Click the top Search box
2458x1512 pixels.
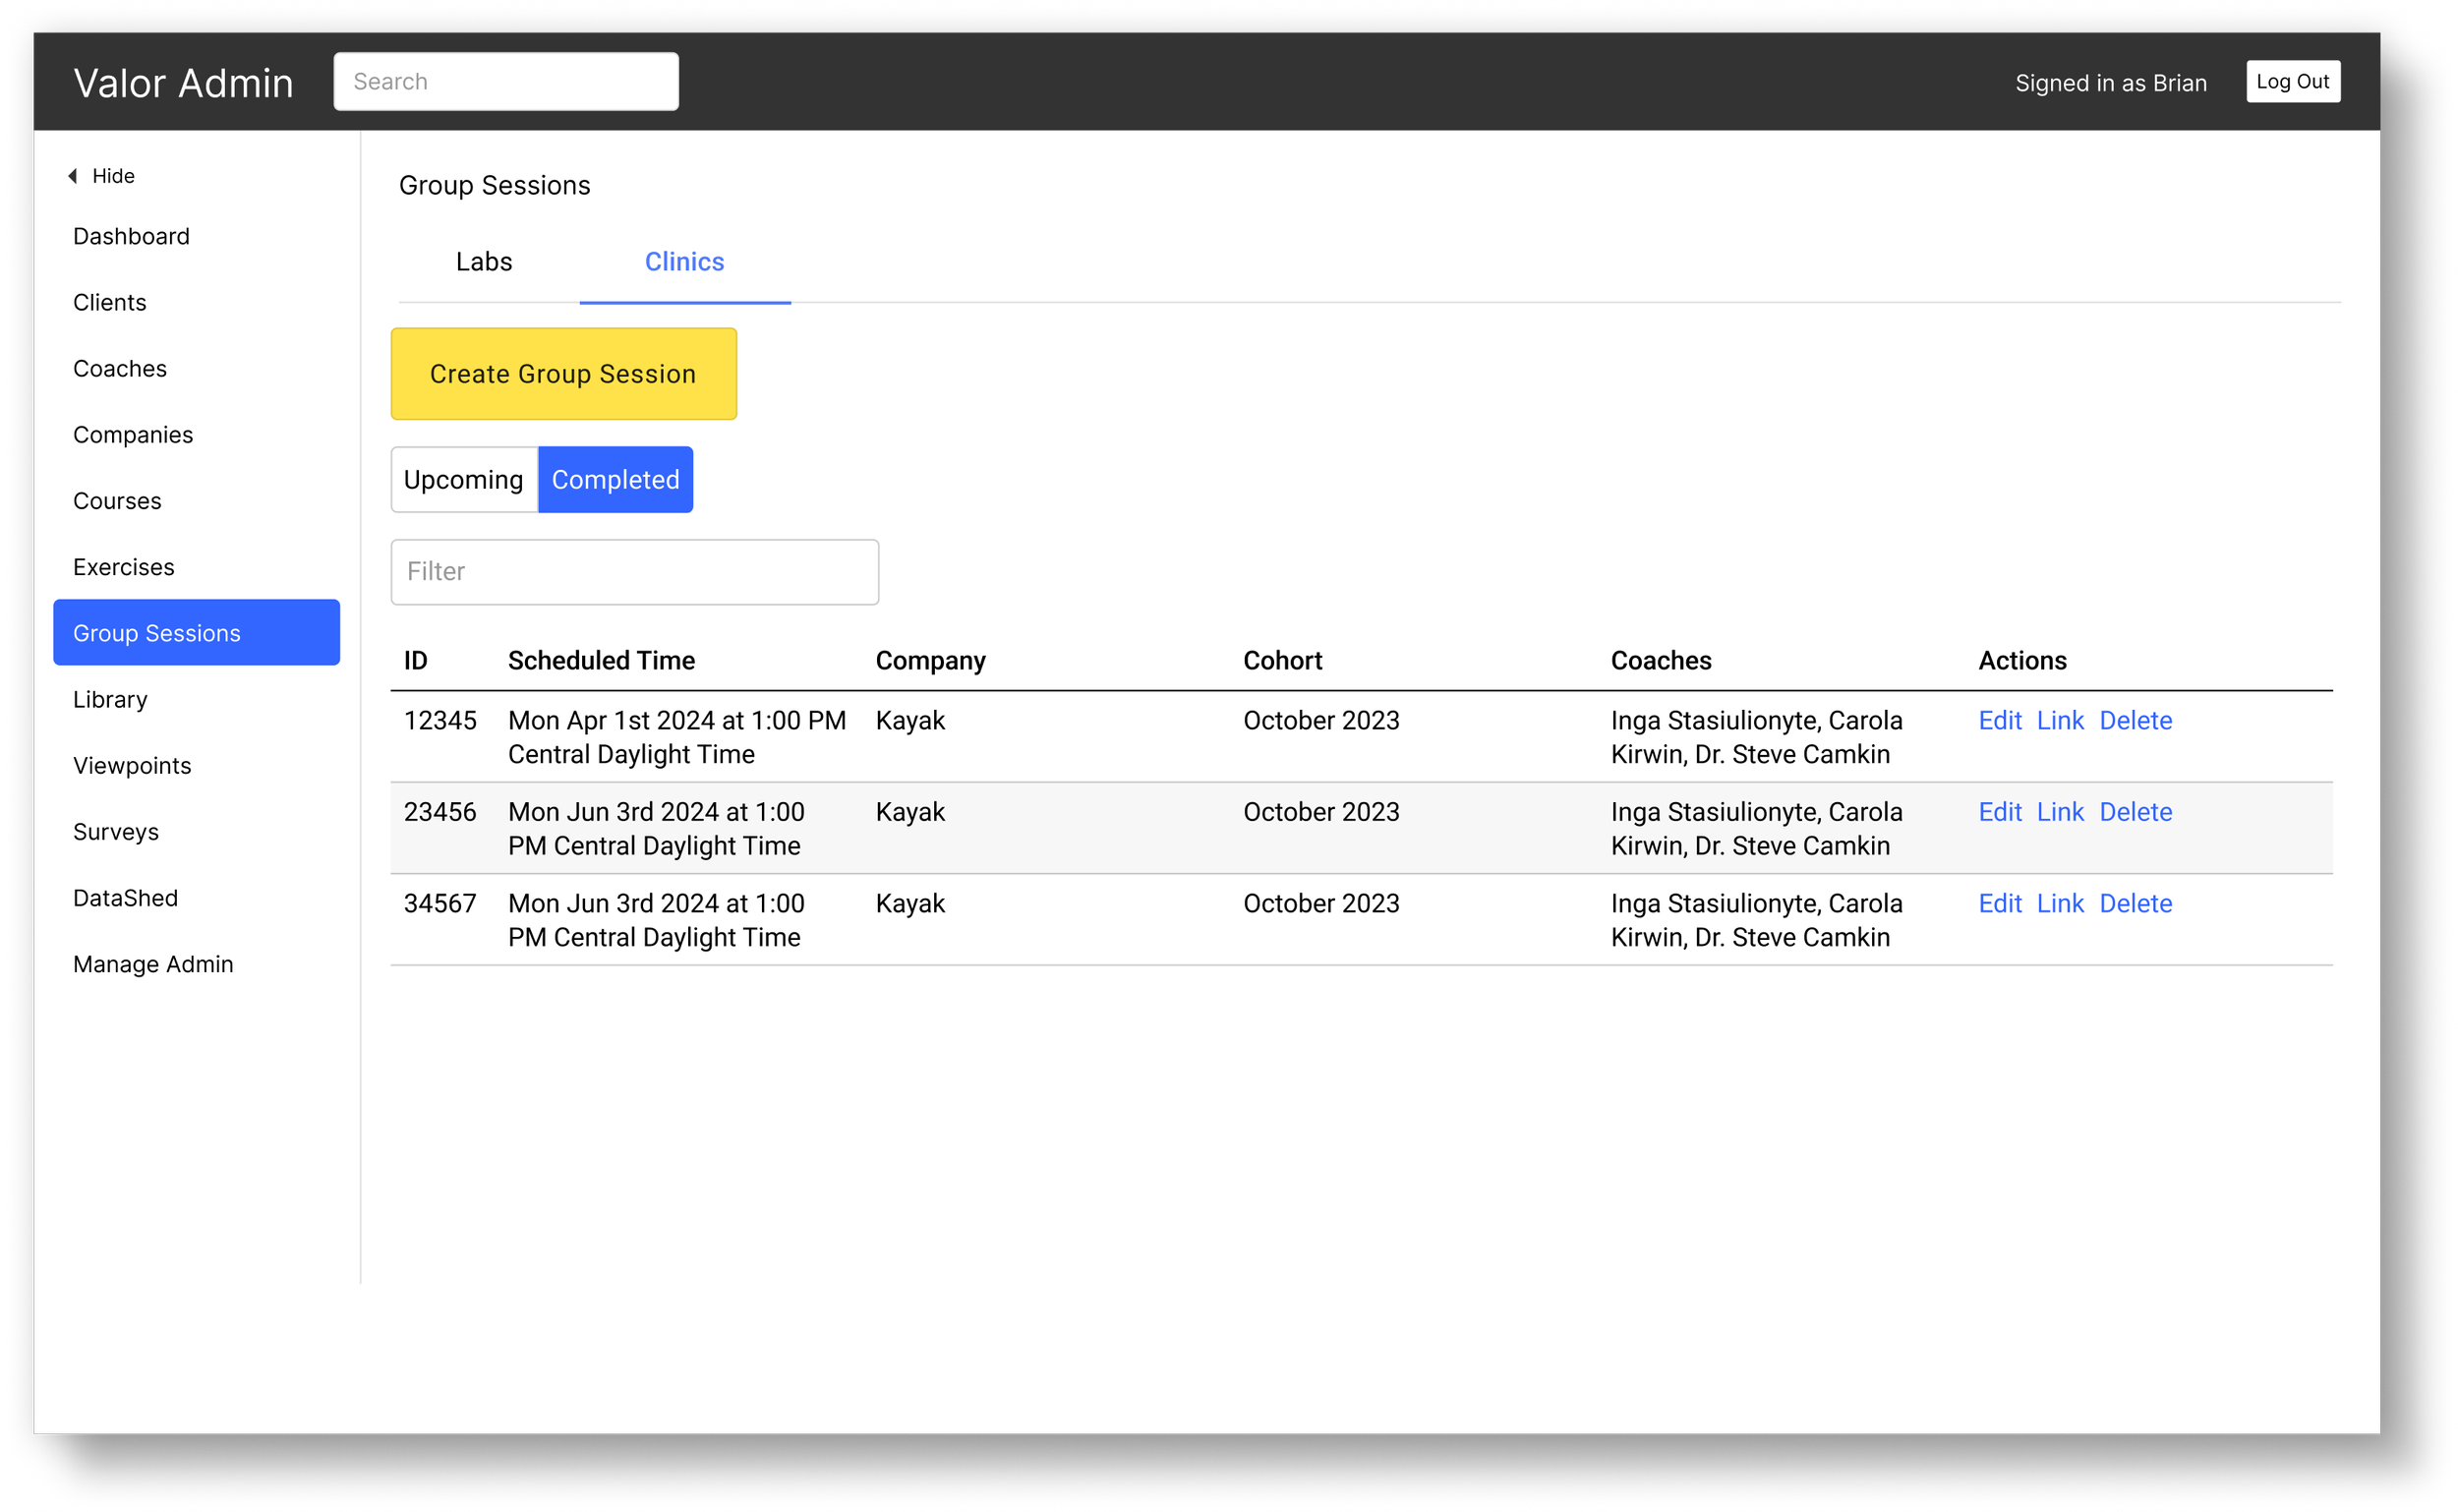[x=506, y=82]
